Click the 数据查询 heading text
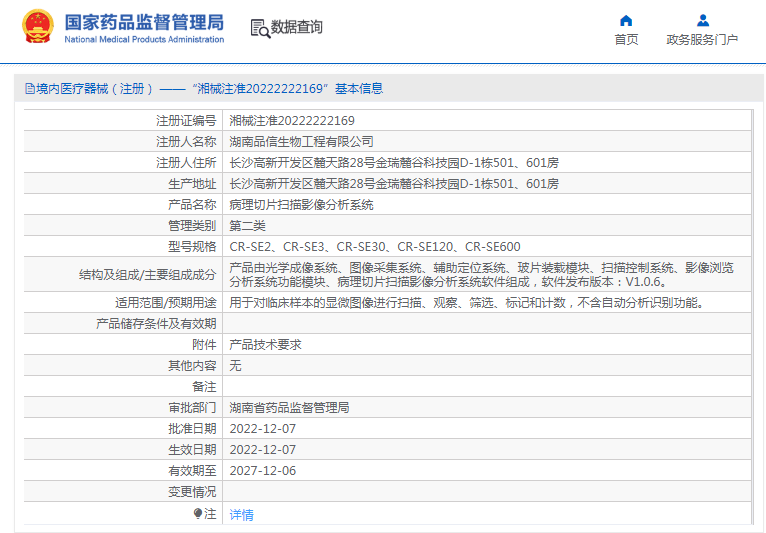This screenshot has height=533, width=766. 297,27
